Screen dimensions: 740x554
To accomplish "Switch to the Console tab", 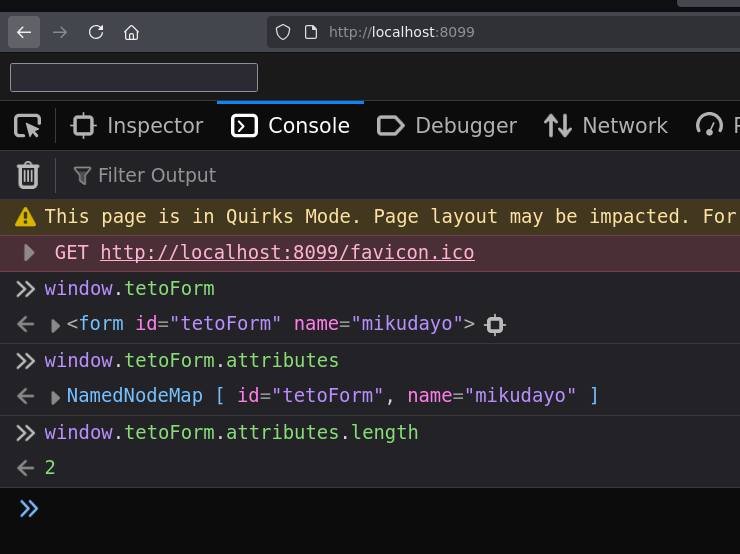I will tap(290, 126).
